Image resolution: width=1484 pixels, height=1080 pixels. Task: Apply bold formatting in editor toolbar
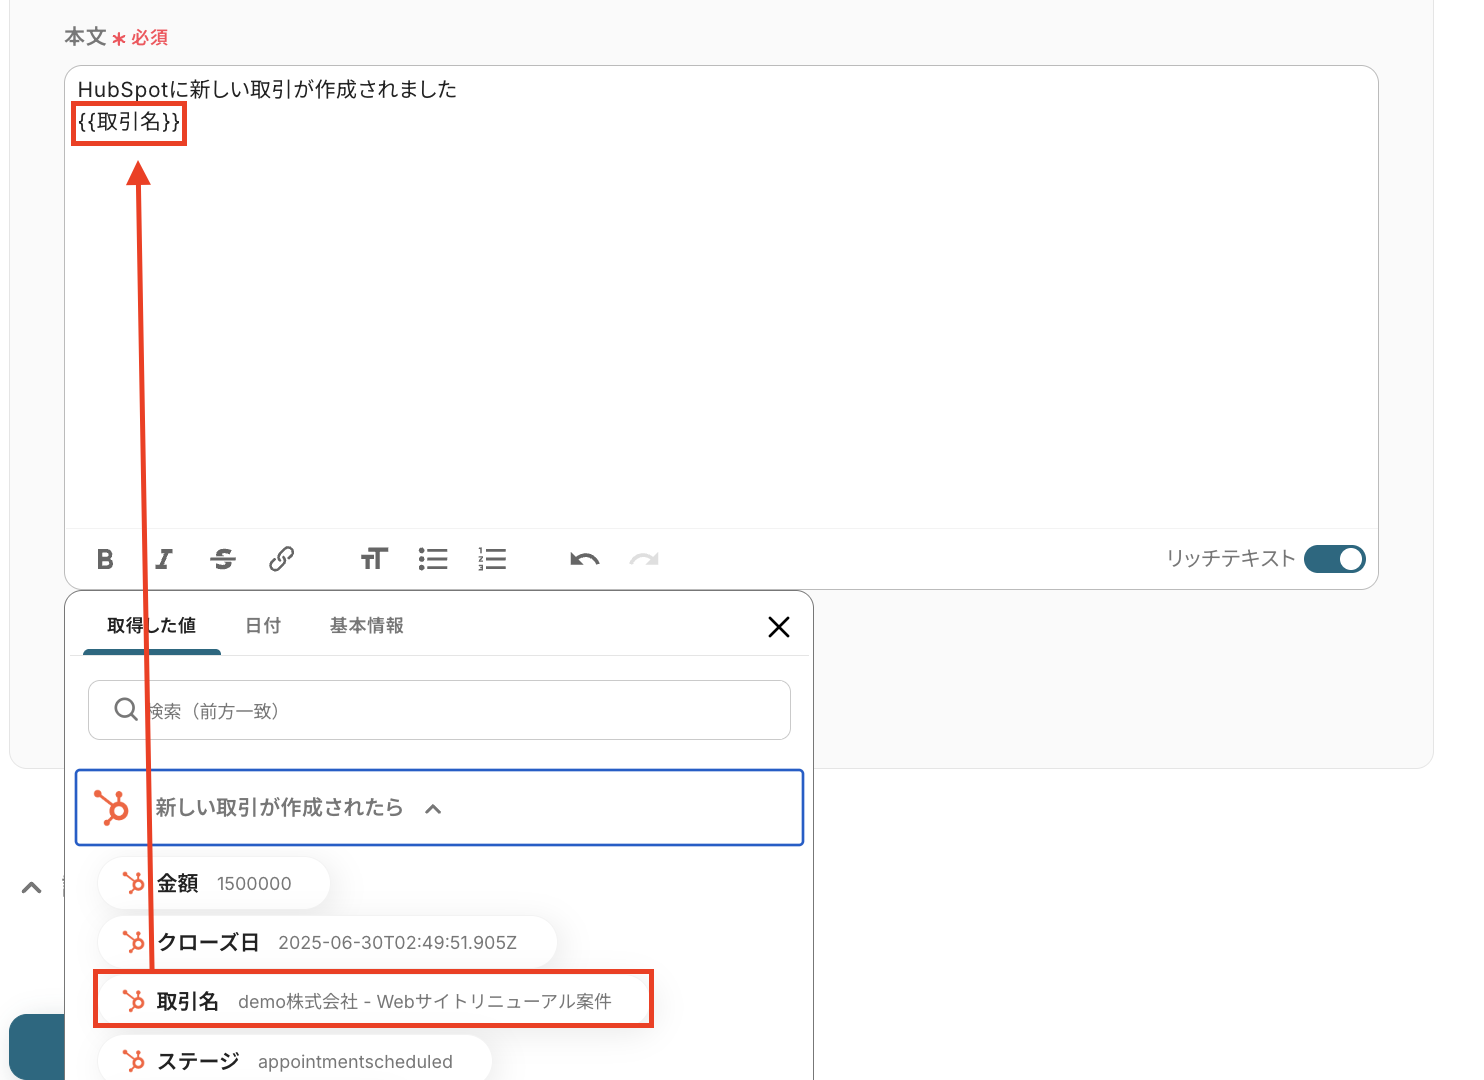tap(105, 559)
